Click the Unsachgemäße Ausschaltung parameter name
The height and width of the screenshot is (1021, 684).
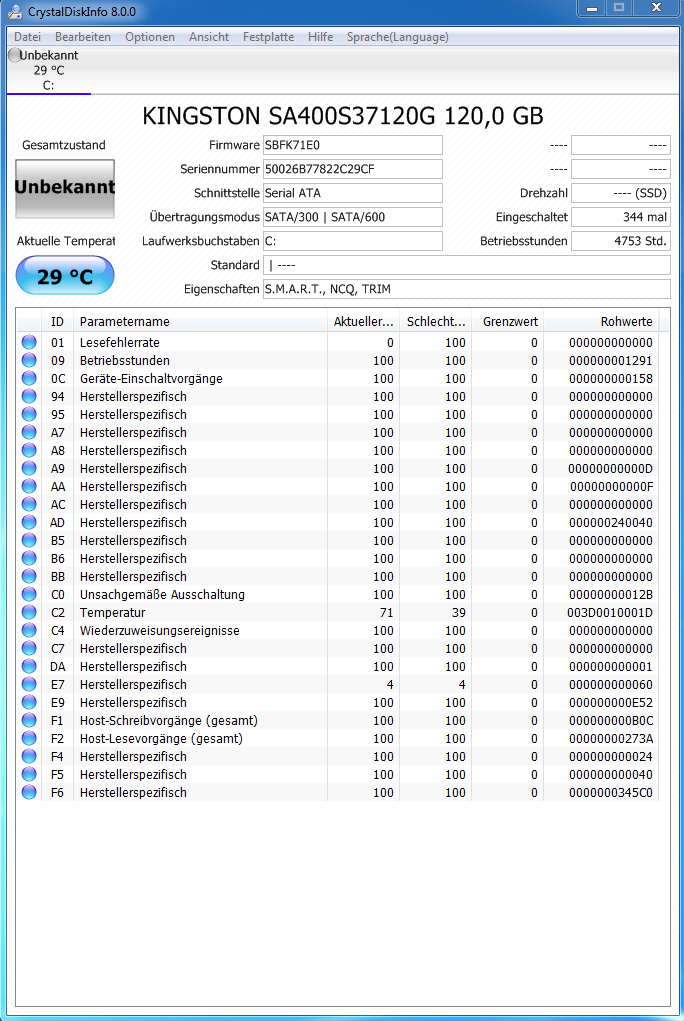pos(162,594)
